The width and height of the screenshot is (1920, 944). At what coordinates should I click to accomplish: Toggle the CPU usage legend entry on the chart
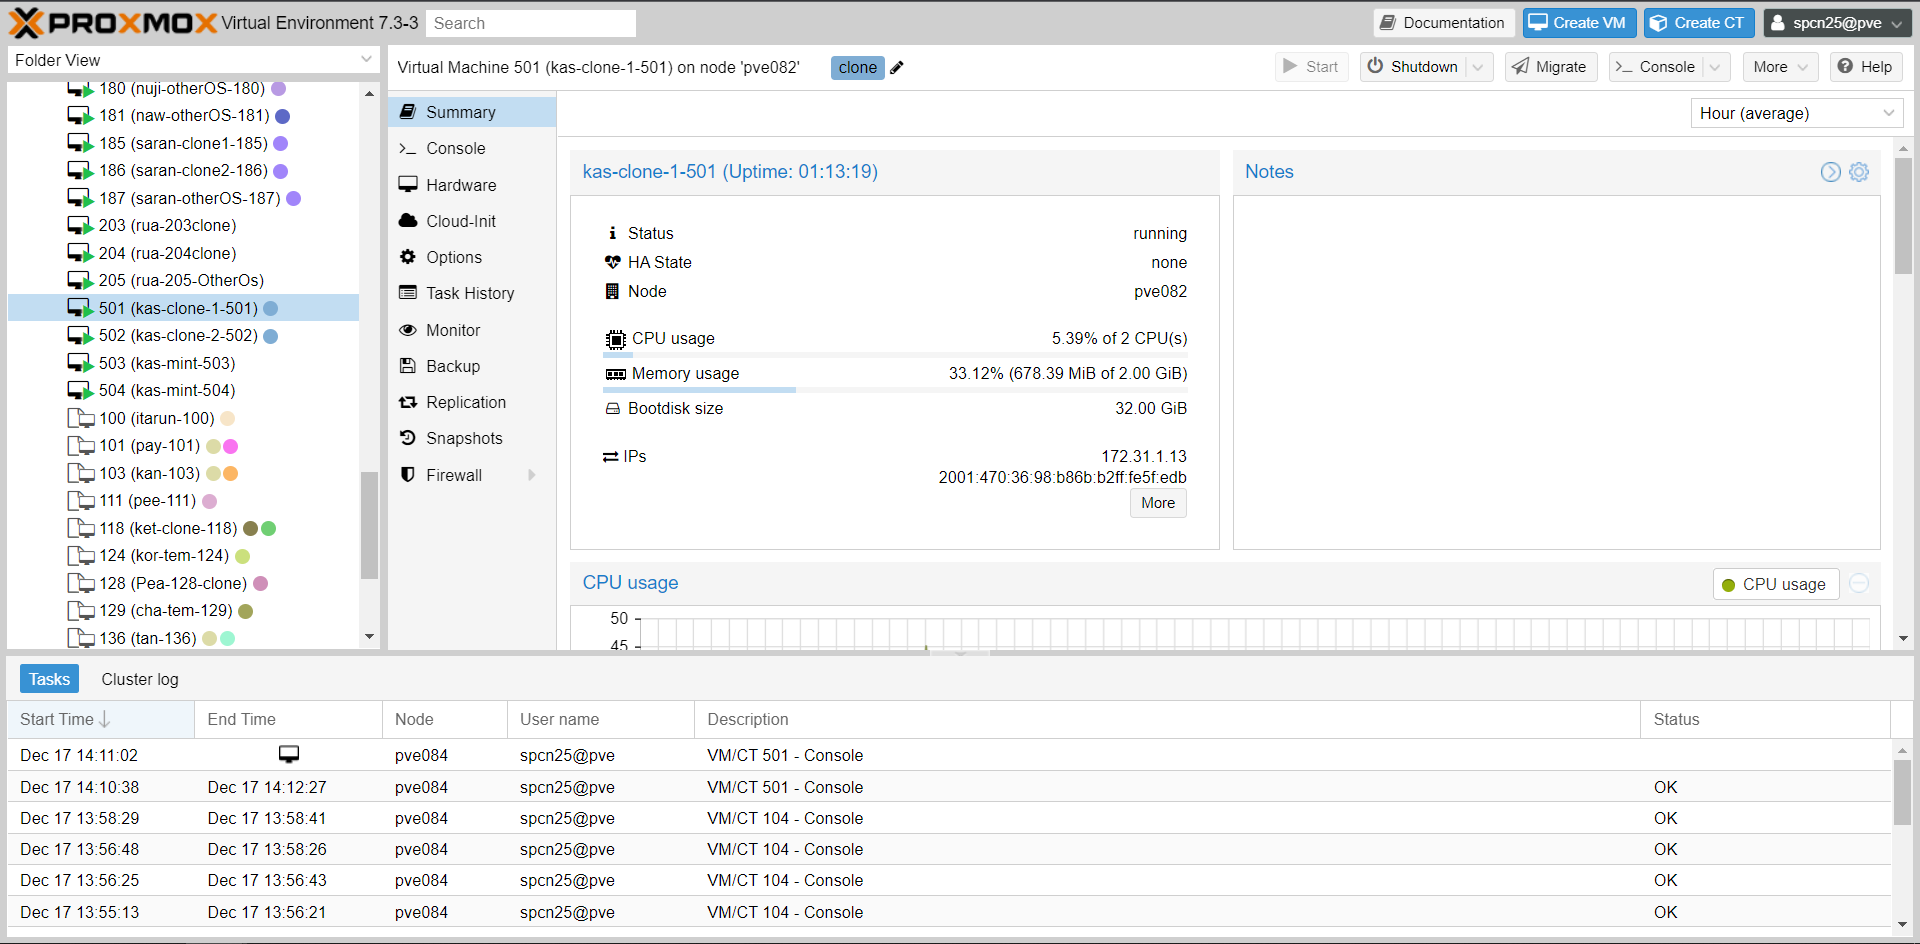(1774, 583)
